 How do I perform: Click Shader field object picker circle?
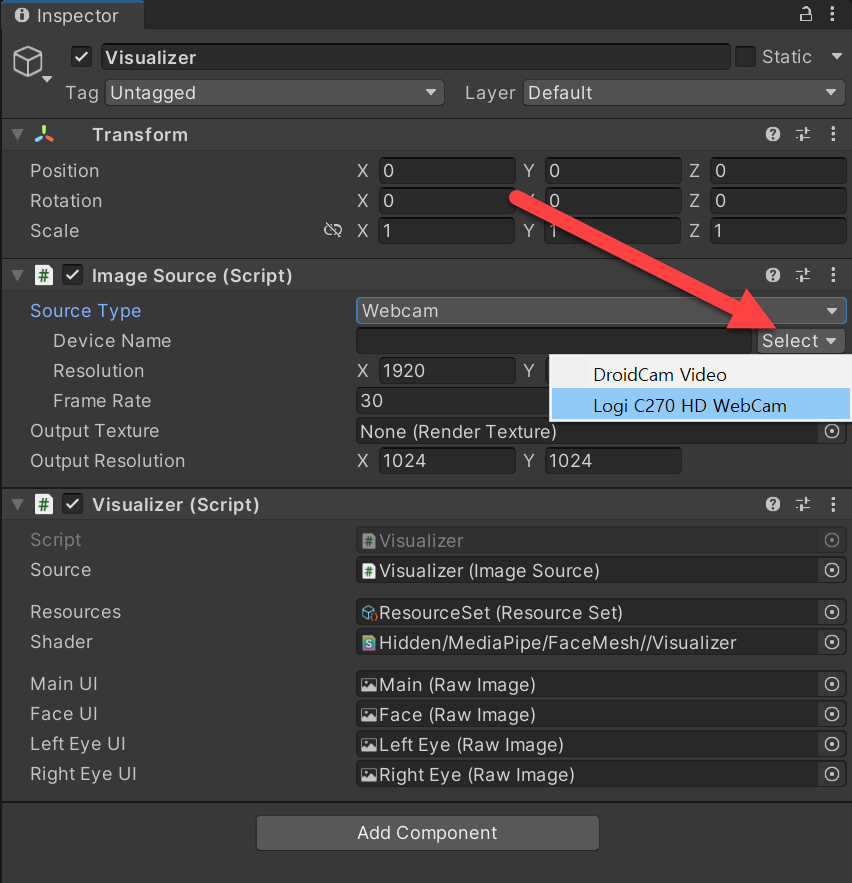click(832, 642)
